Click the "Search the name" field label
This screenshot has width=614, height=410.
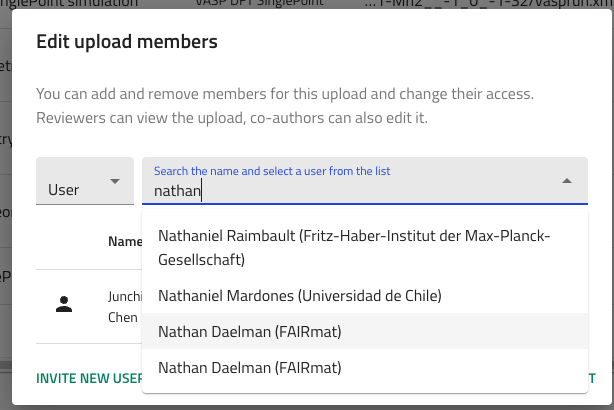[x=271, y=171]
